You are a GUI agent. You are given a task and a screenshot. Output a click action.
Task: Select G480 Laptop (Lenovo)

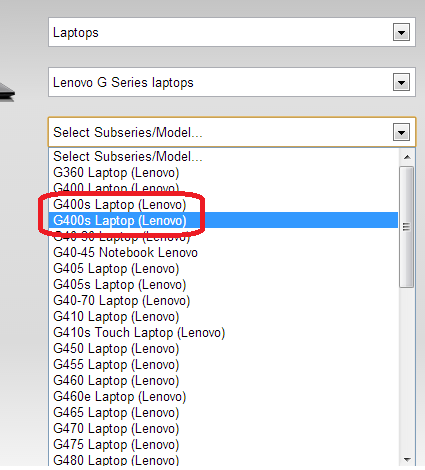tap(223, 460)
